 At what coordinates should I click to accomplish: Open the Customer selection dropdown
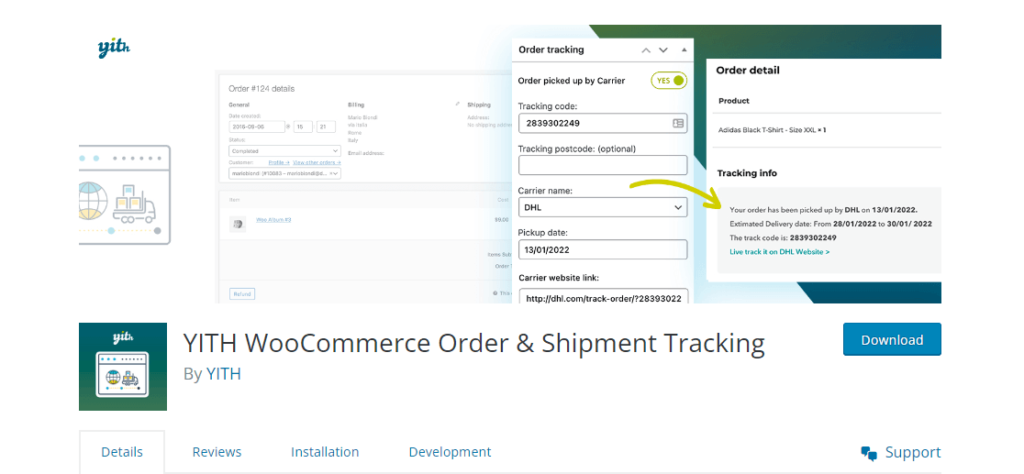(285, 173)
